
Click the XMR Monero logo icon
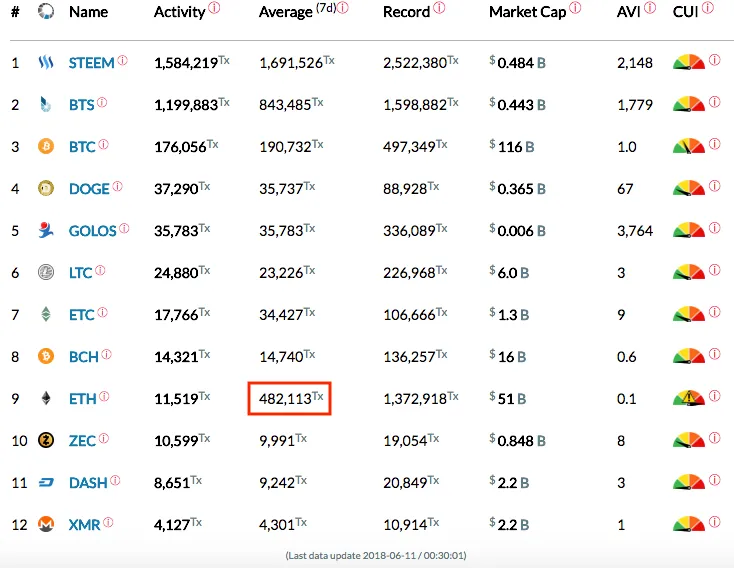46,524
